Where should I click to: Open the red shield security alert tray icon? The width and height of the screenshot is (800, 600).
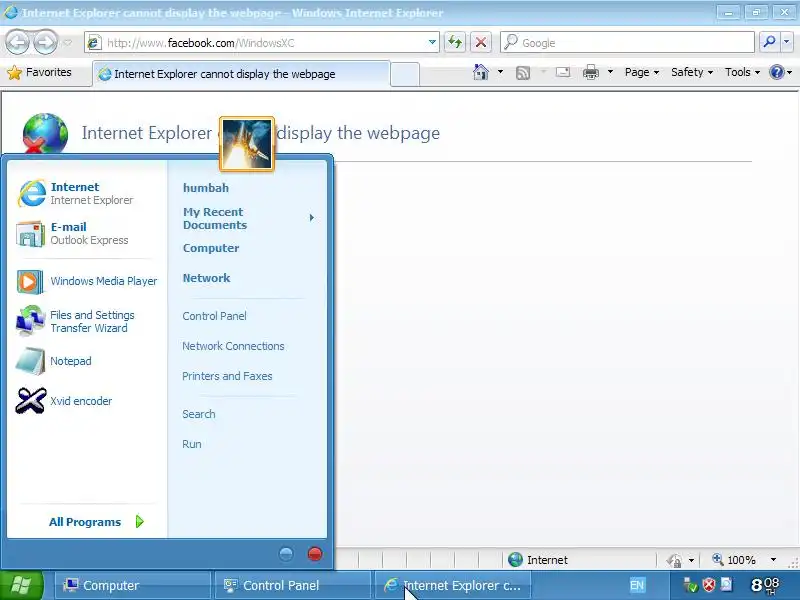point(708,585)
